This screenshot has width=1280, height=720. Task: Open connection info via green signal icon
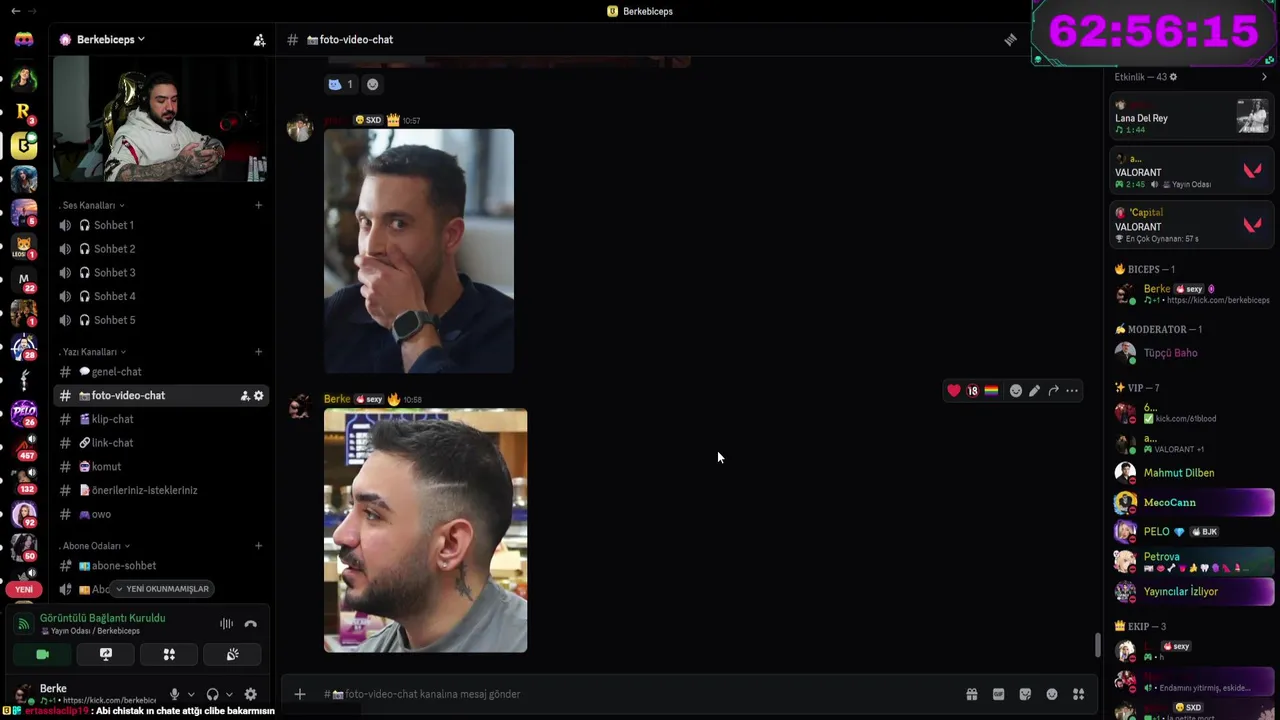[x=24, y=624]
